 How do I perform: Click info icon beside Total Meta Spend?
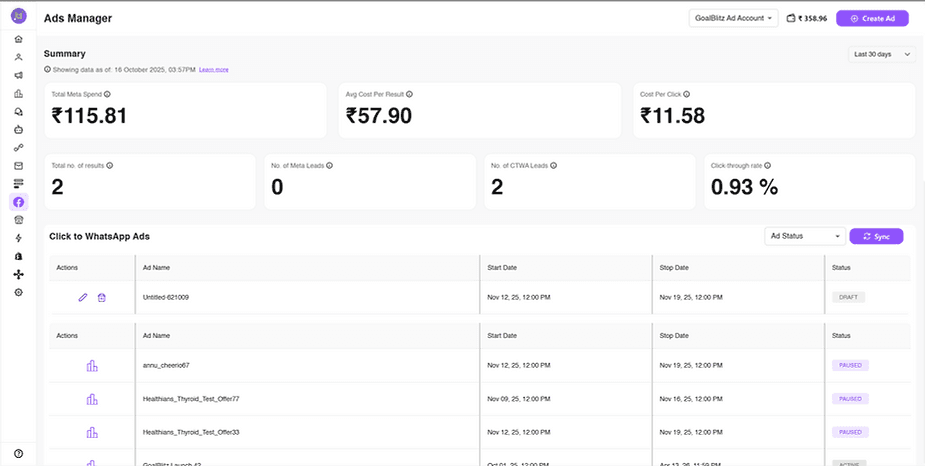click(x=107, y=93)
